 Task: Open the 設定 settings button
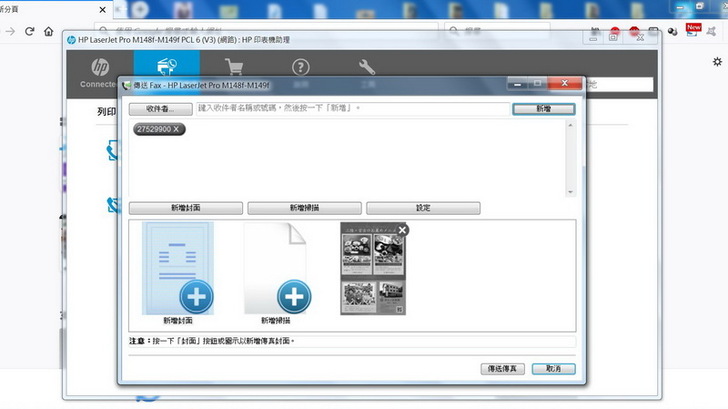[x=423, y=208]
